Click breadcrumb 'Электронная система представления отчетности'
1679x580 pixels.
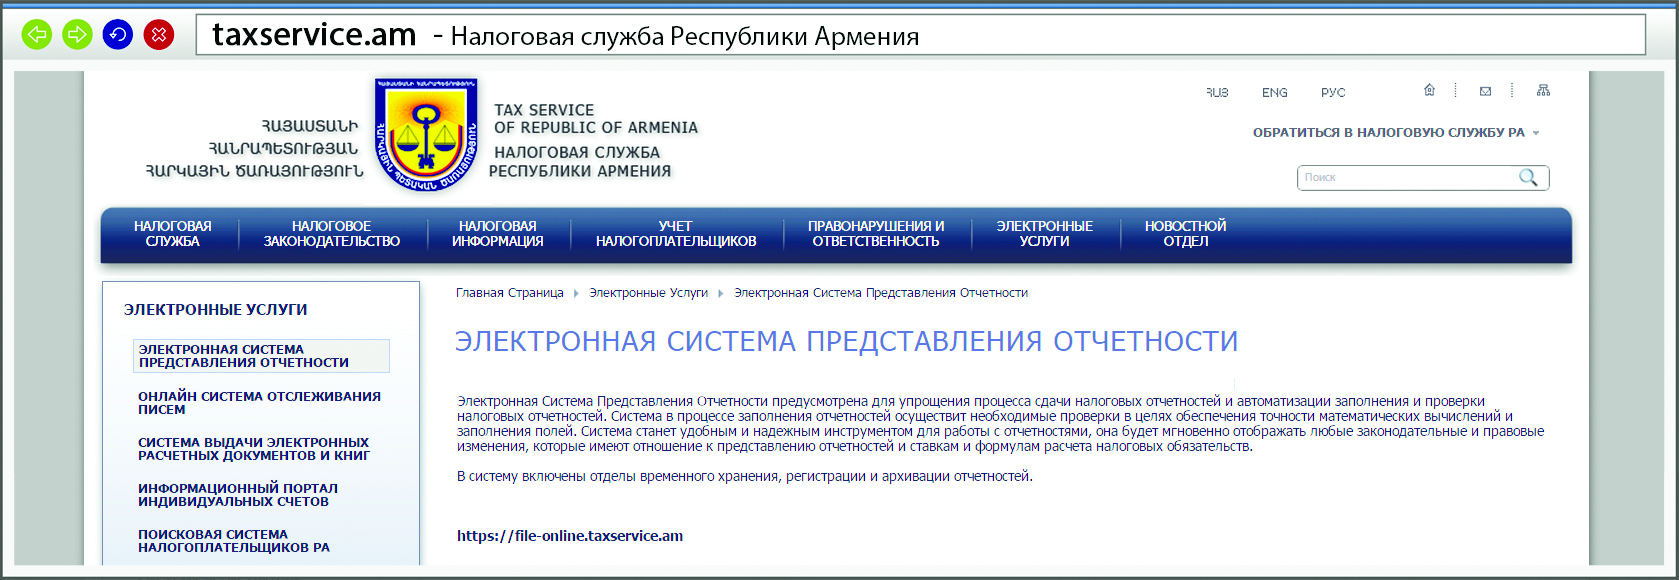(881, 293)
